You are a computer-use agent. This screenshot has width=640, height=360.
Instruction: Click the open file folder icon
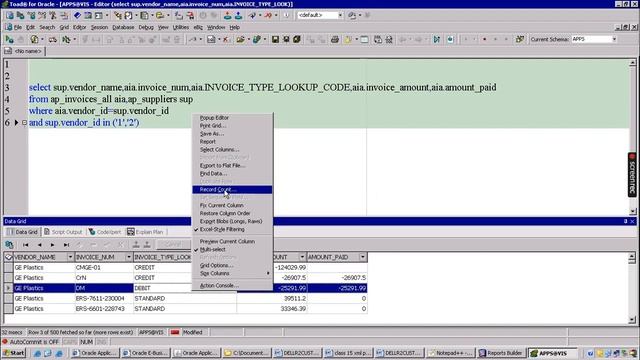tap(240, 39)
